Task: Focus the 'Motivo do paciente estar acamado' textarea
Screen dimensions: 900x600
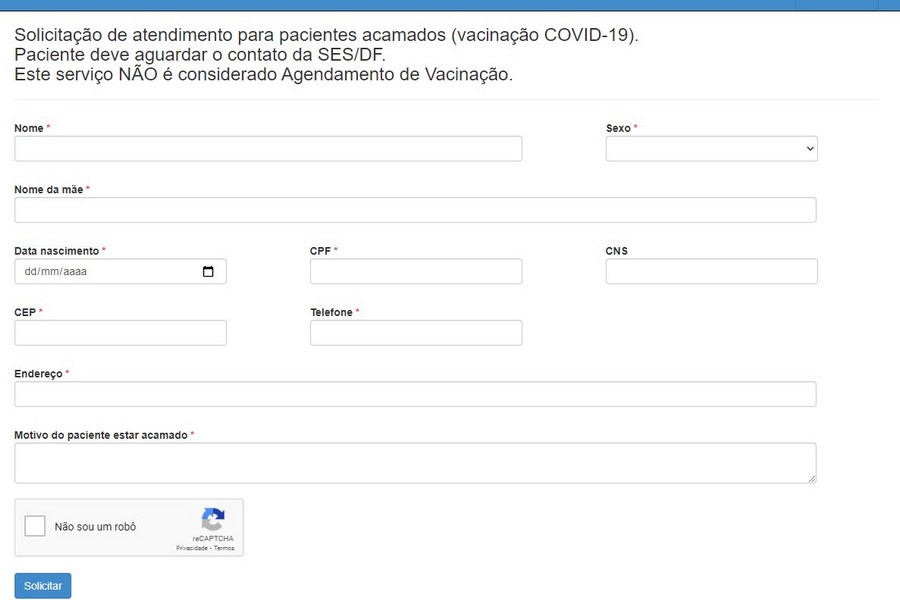Action: tap(415, 463)
